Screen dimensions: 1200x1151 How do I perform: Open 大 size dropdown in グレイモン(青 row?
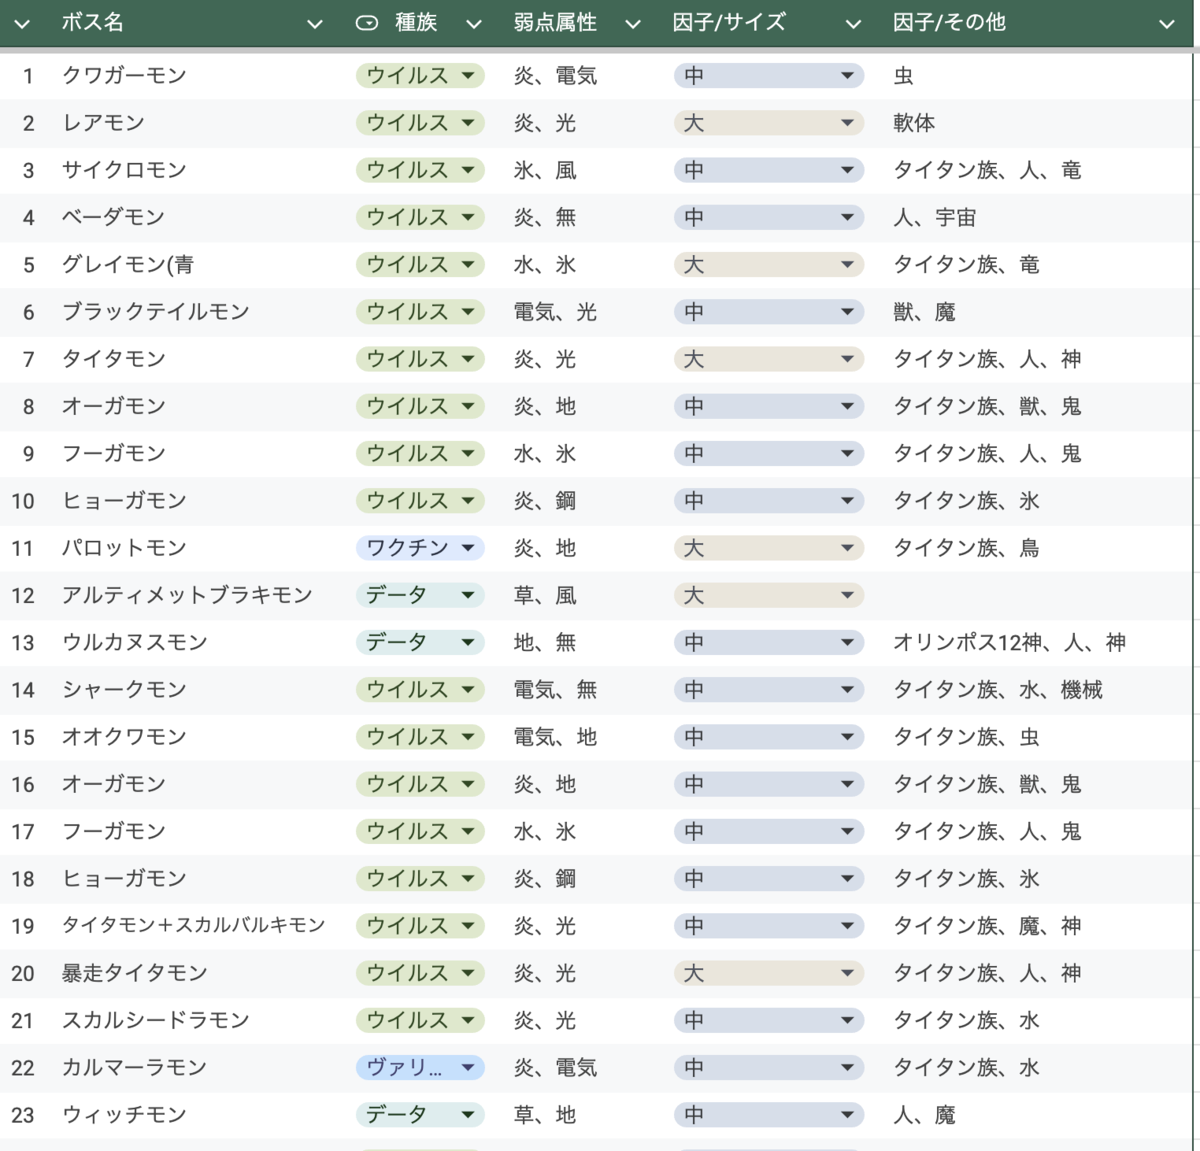pos(768,264)
